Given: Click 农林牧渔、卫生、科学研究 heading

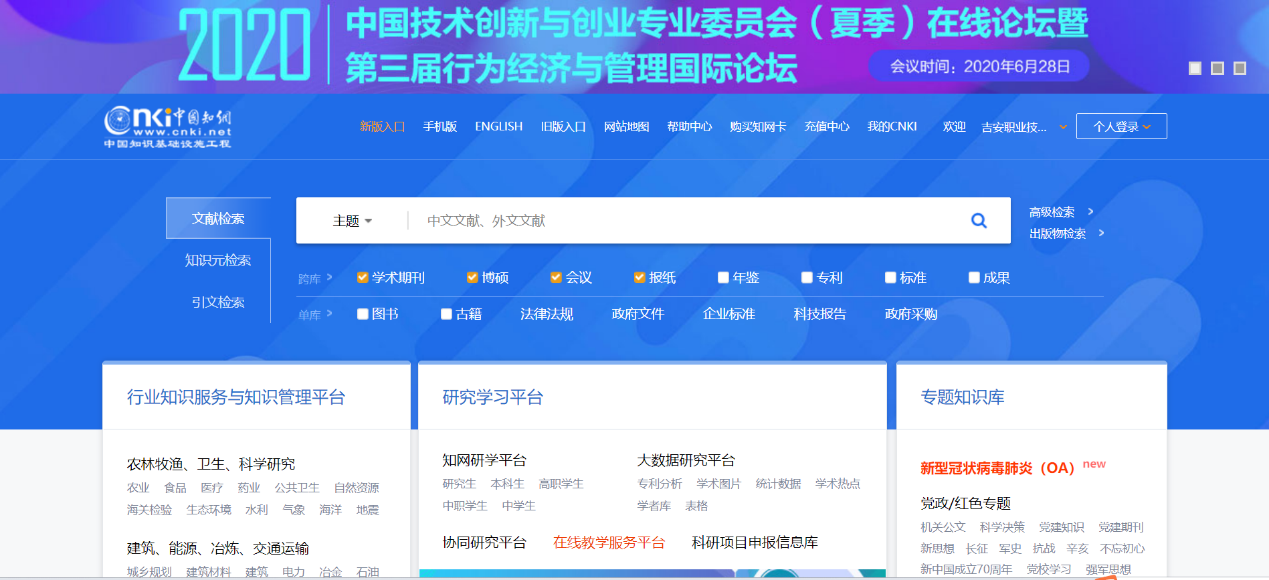Looking at the screenshot, I should (211, 464).
